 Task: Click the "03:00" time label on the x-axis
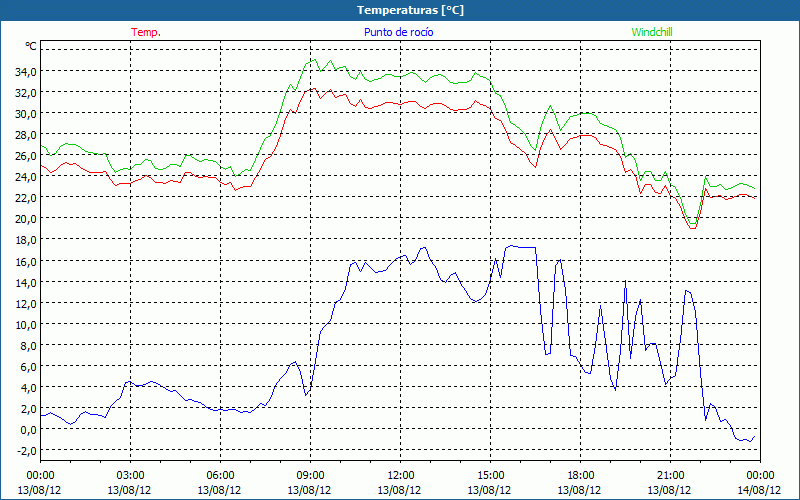[x=130, y=476]
